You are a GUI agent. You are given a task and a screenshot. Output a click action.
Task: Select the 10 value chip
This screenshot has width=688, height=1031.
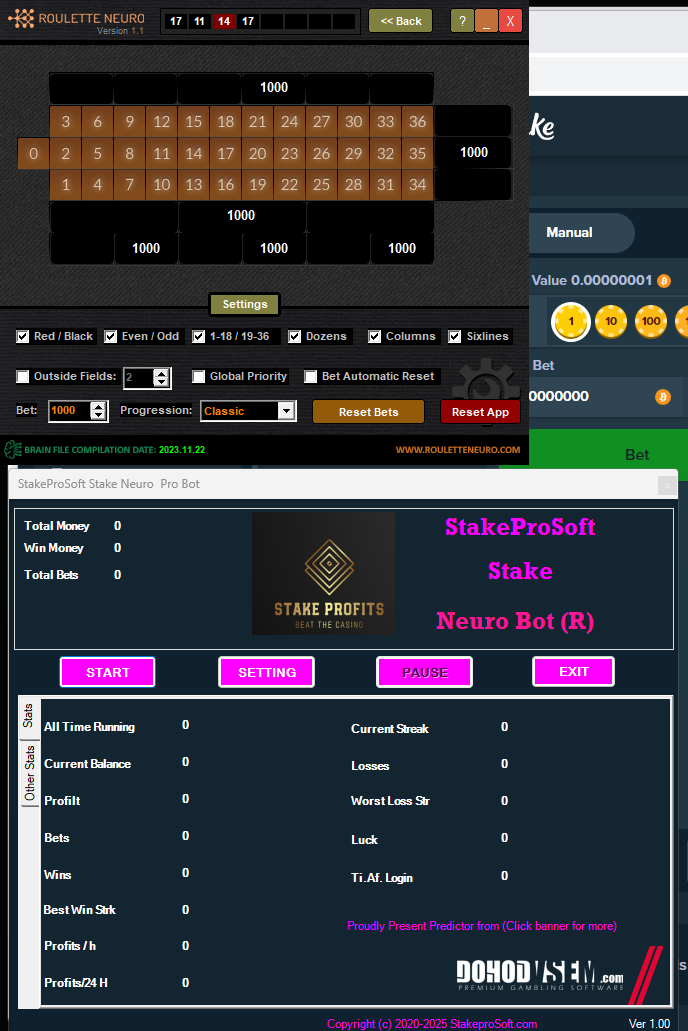611,322
